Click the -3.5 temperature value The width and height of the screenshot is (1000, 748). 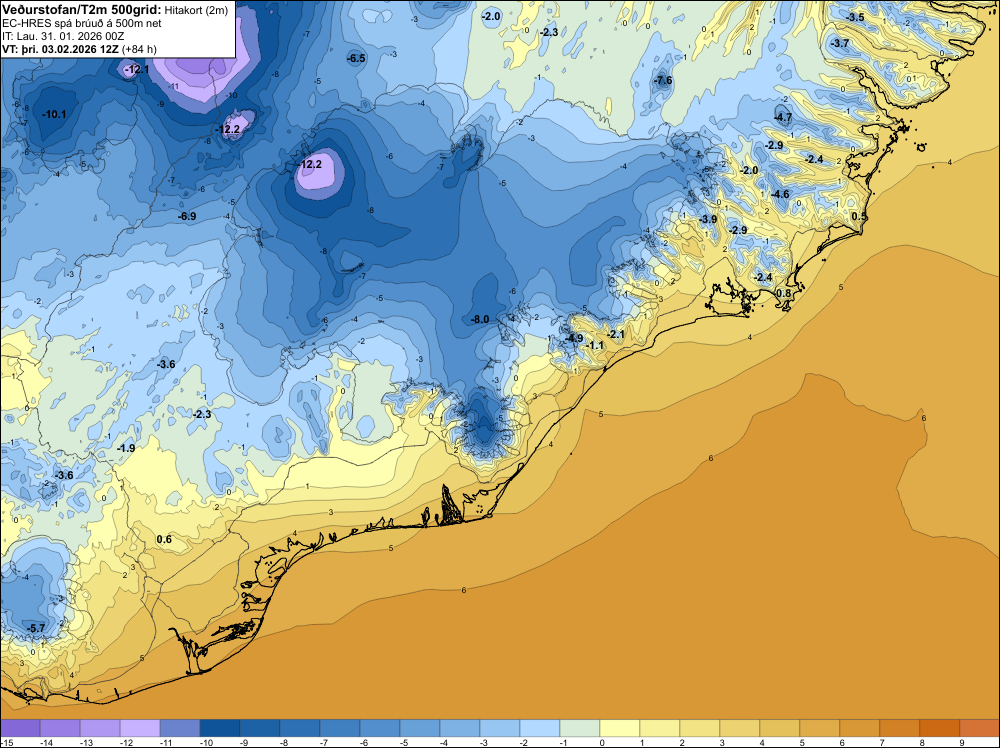click(x=855, y=17)
